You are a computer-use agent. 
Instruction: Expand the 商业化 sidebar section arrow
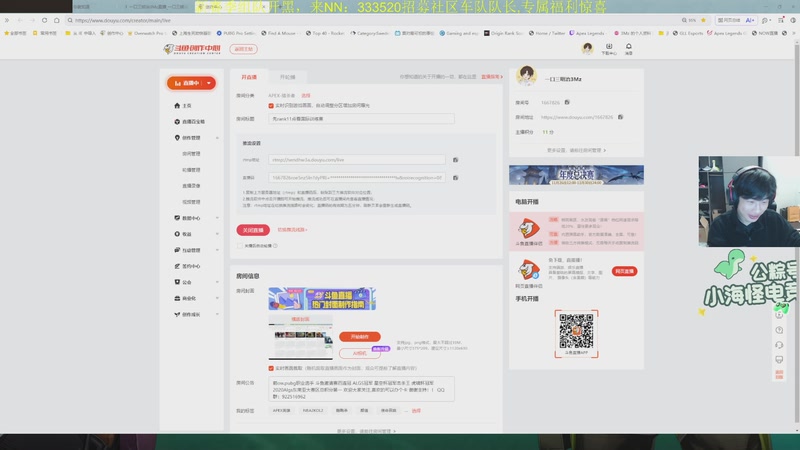point(217,298)
